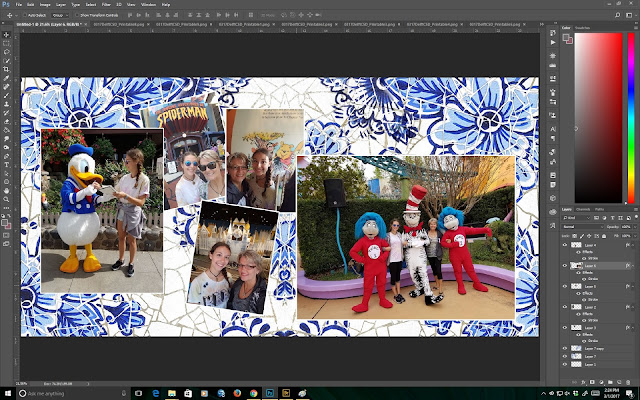Hide Layer 1 with eye icon

(x=565, y=364)
